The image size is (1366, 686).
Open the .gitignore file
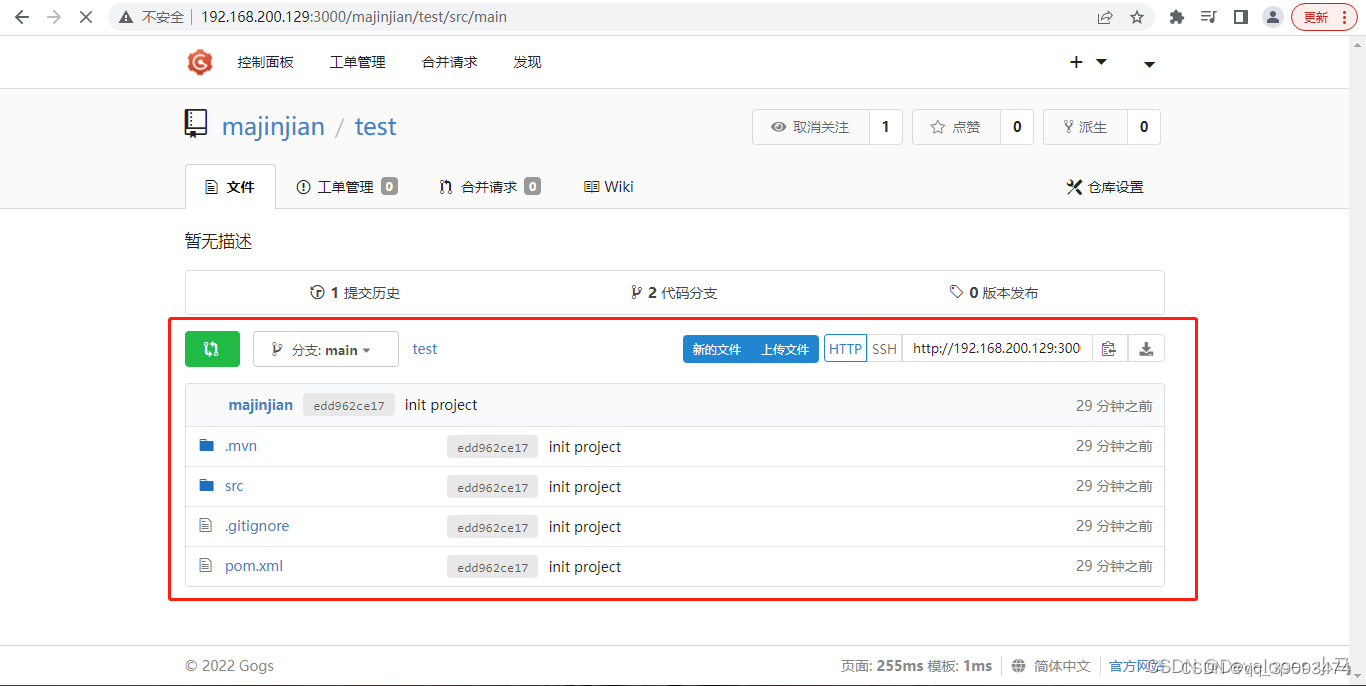point(257,526)
